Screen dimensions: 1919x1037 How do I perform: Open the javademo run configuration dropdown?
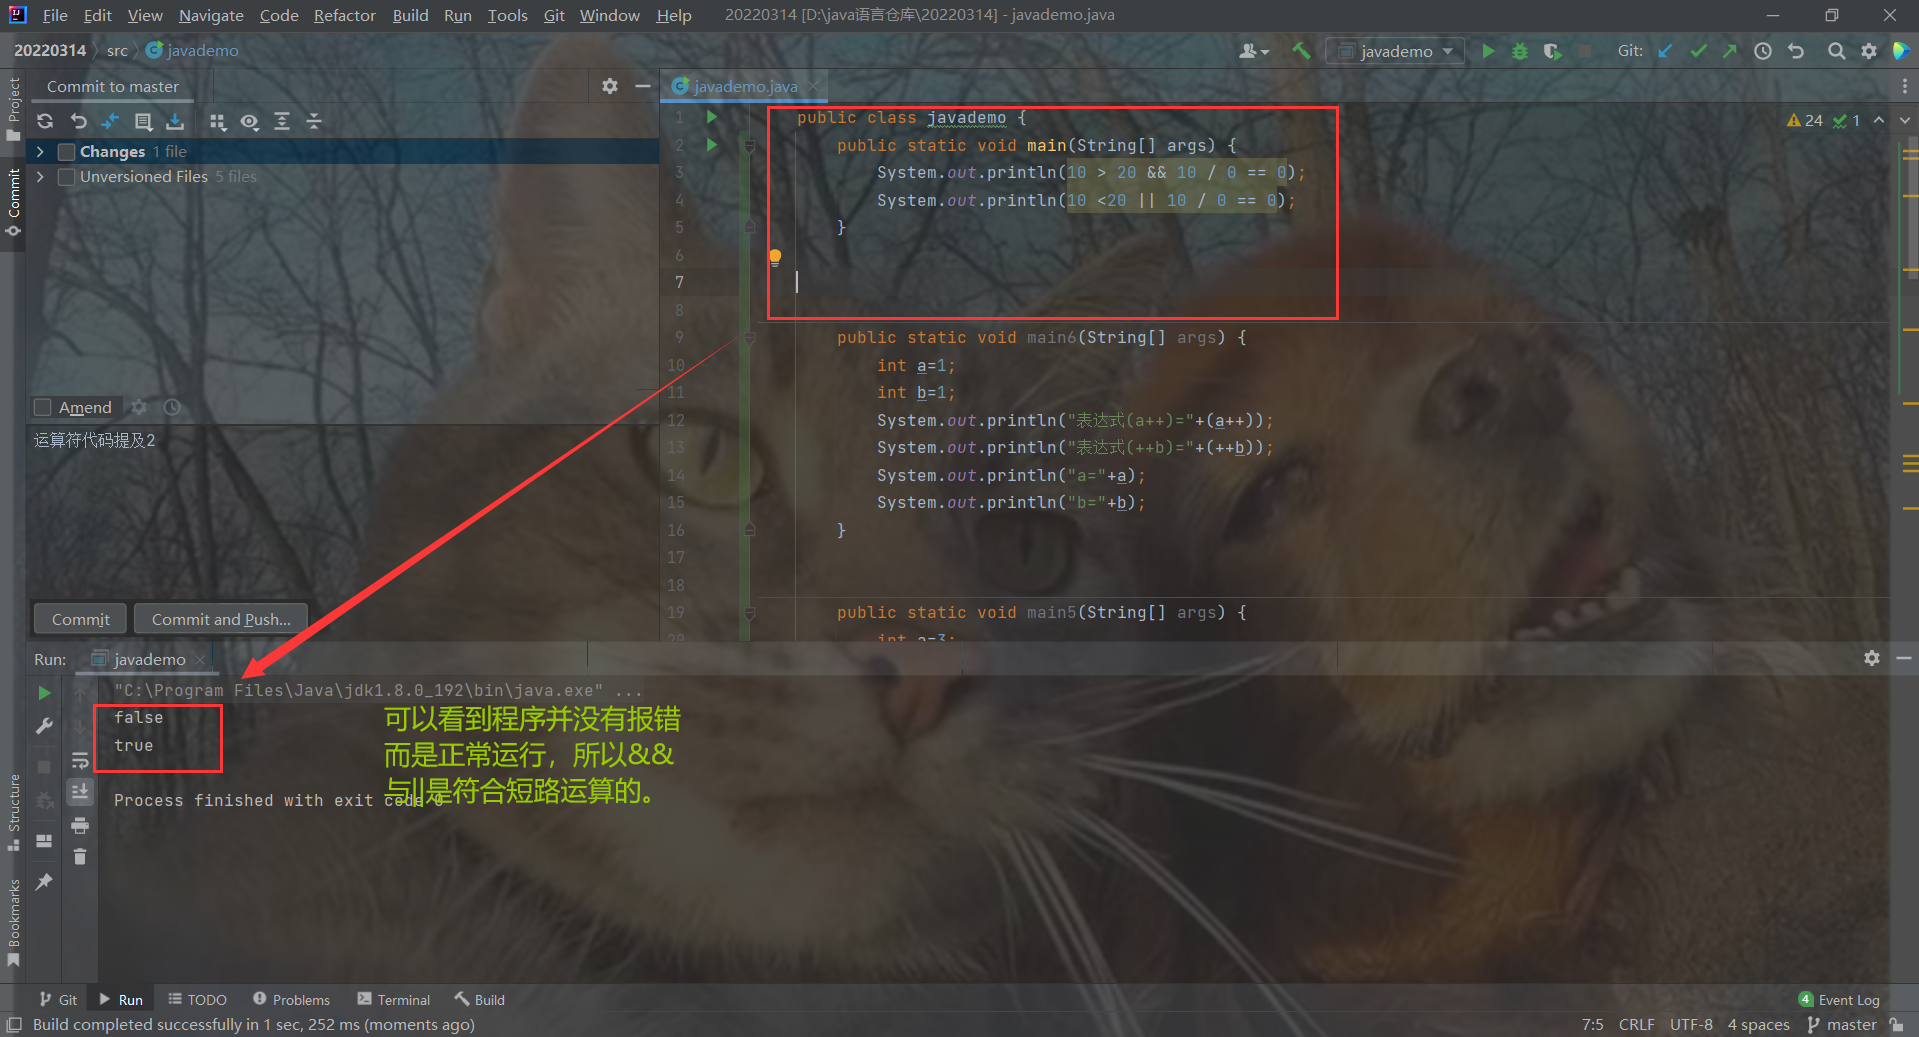click(1395, 51)
